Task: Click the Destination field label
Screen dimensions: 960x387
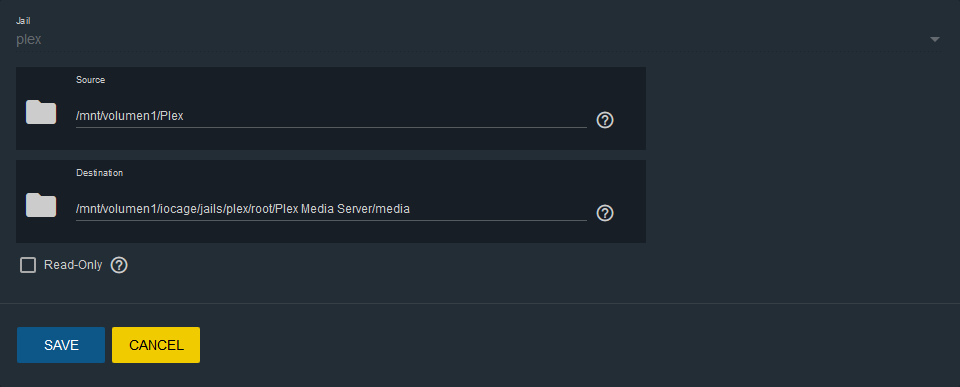Action: [99, 173]
